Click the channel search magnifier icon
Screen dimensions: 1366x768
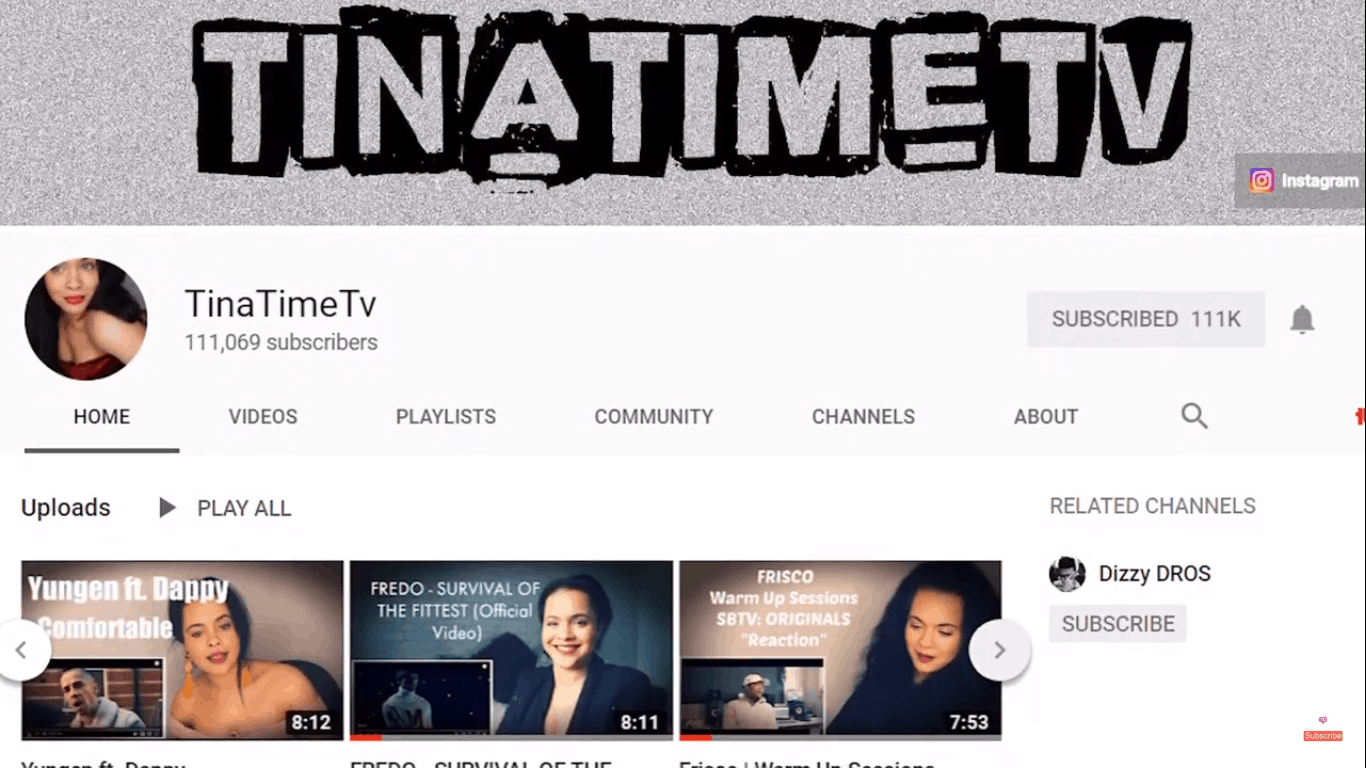1194,416
